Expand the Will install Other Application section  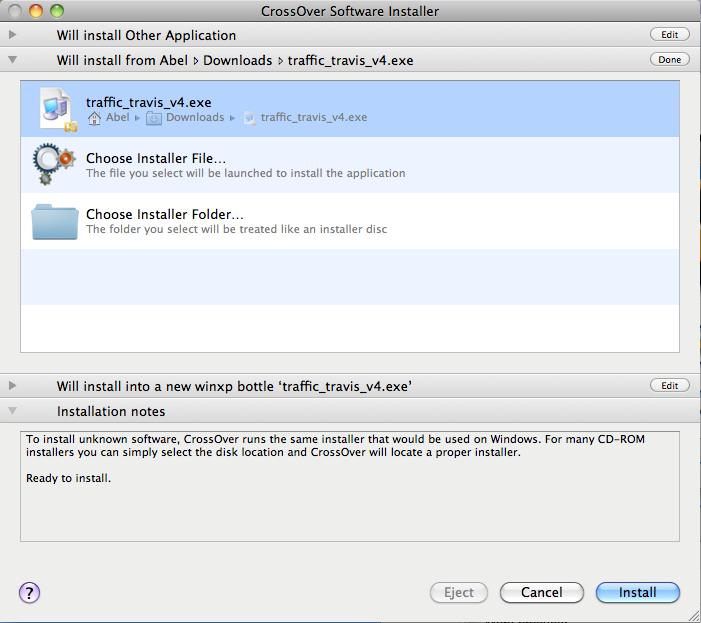pyautogui.click(x=13, y=34)
